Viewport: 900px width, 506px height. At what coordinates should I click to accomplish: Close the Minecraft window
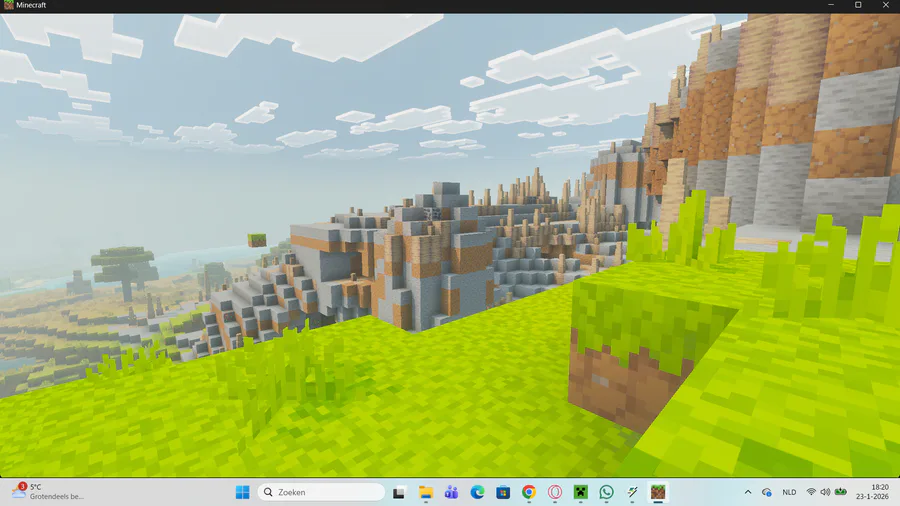pos(886,5)
